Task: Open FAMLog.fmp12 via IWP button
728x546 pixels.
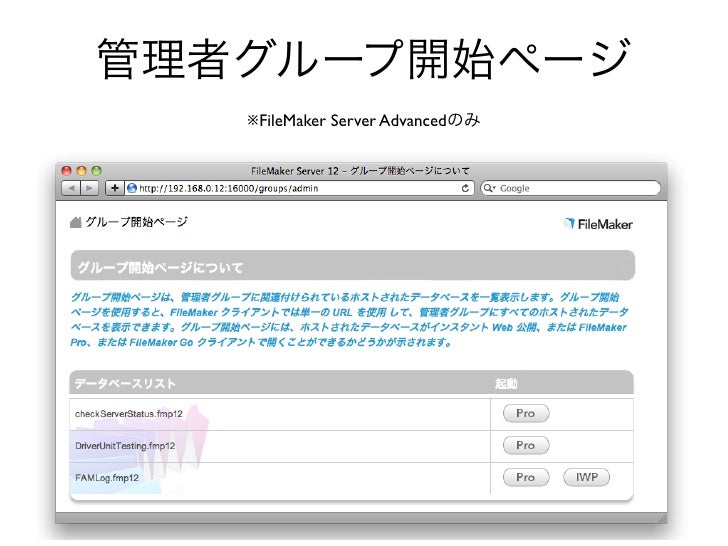Action: (x=586, y=477)
